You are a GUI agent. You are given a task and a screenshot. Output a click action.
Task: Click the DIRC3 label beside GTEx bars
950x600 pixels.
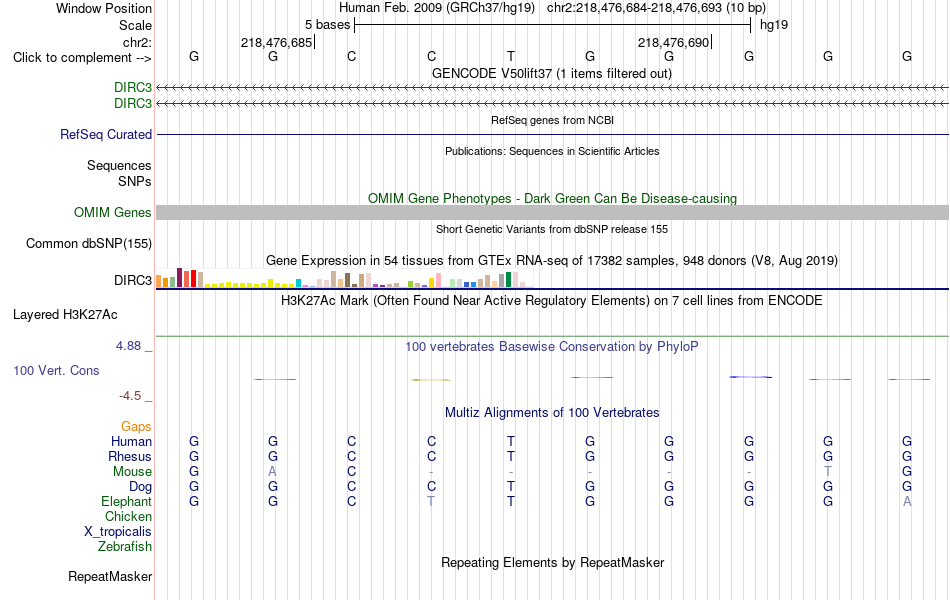133,280
